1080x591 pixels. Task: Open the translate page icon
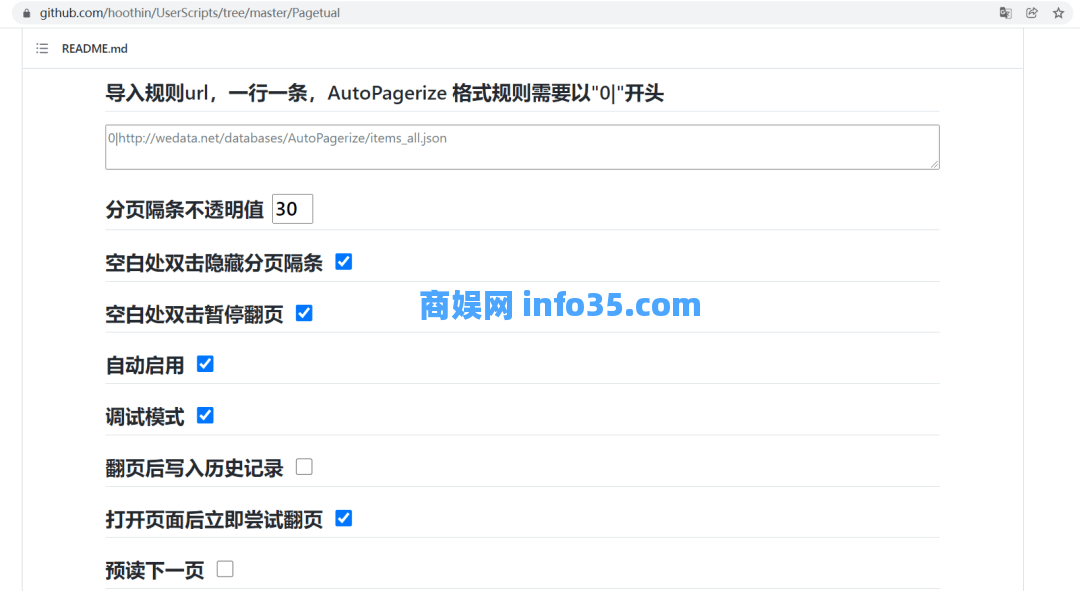click(1006, 13)
